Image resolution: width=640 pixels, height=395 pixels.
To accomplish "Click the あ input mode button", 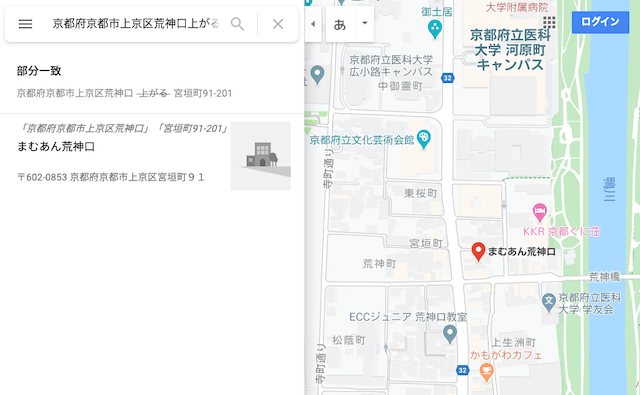I will click(340, 24).
